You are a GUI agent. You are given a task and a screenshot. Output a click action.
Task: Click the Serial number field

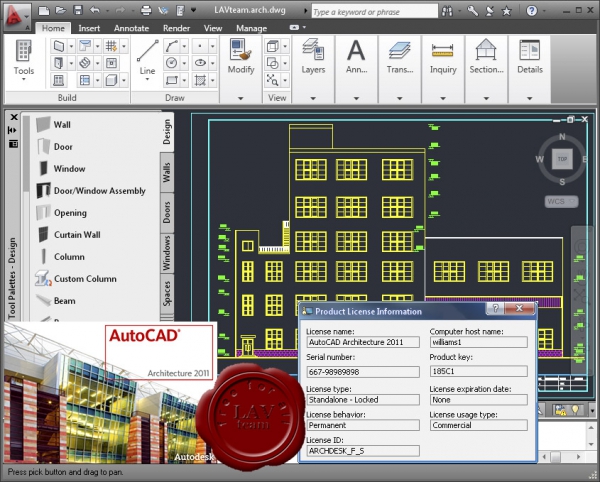pos(363,371)
